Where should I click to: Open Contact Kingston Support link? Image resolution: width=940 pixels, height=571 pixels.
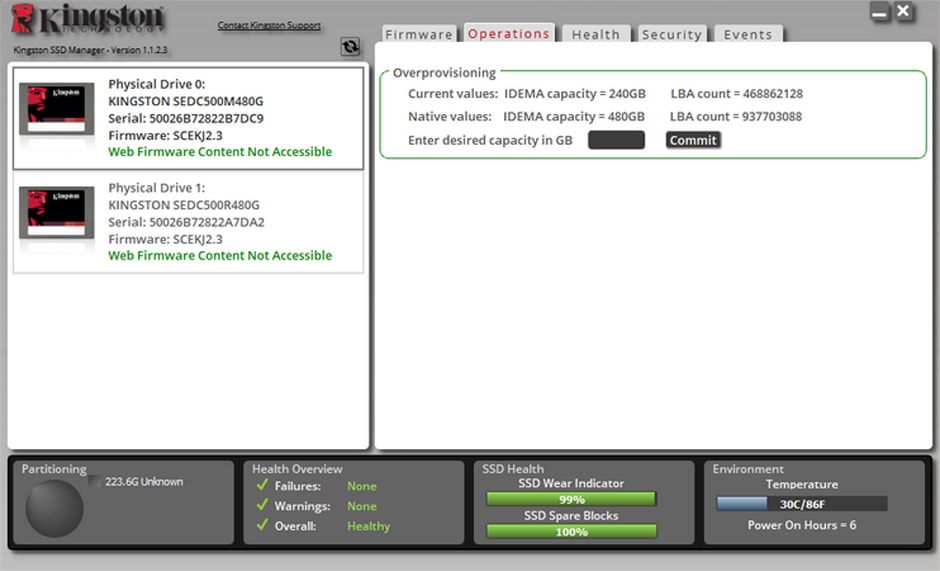point(269,25)
